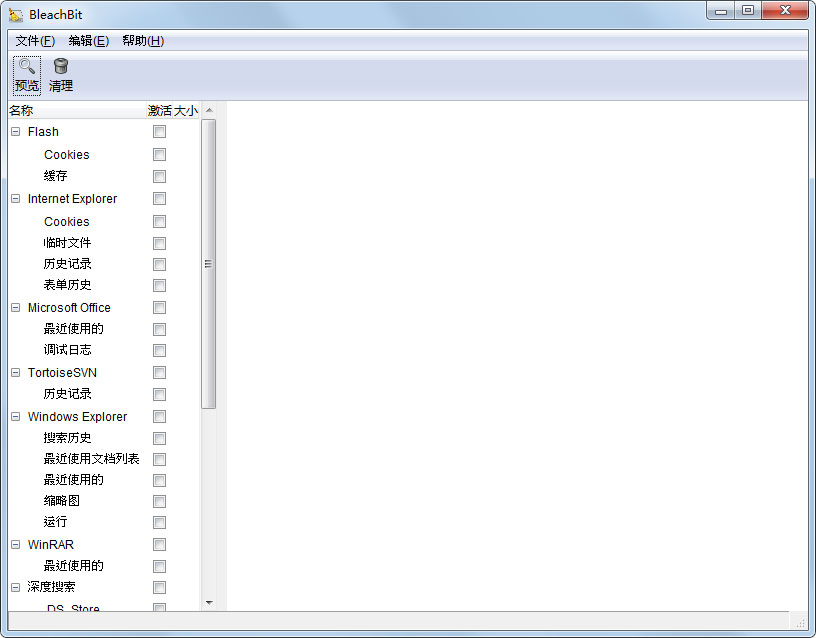Check the Microsoft Office 最近使用的 checkbox
816x638 pixels.
tap(159, 329)
